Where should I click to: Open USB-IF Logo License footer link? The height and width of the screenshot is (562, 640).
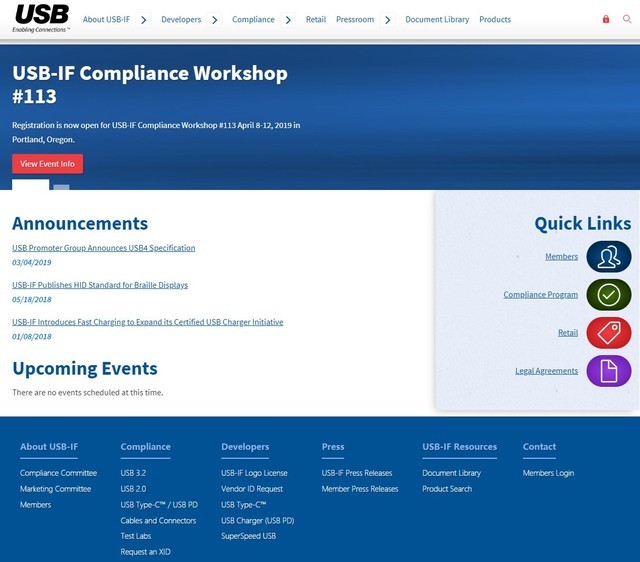[254, 473]
